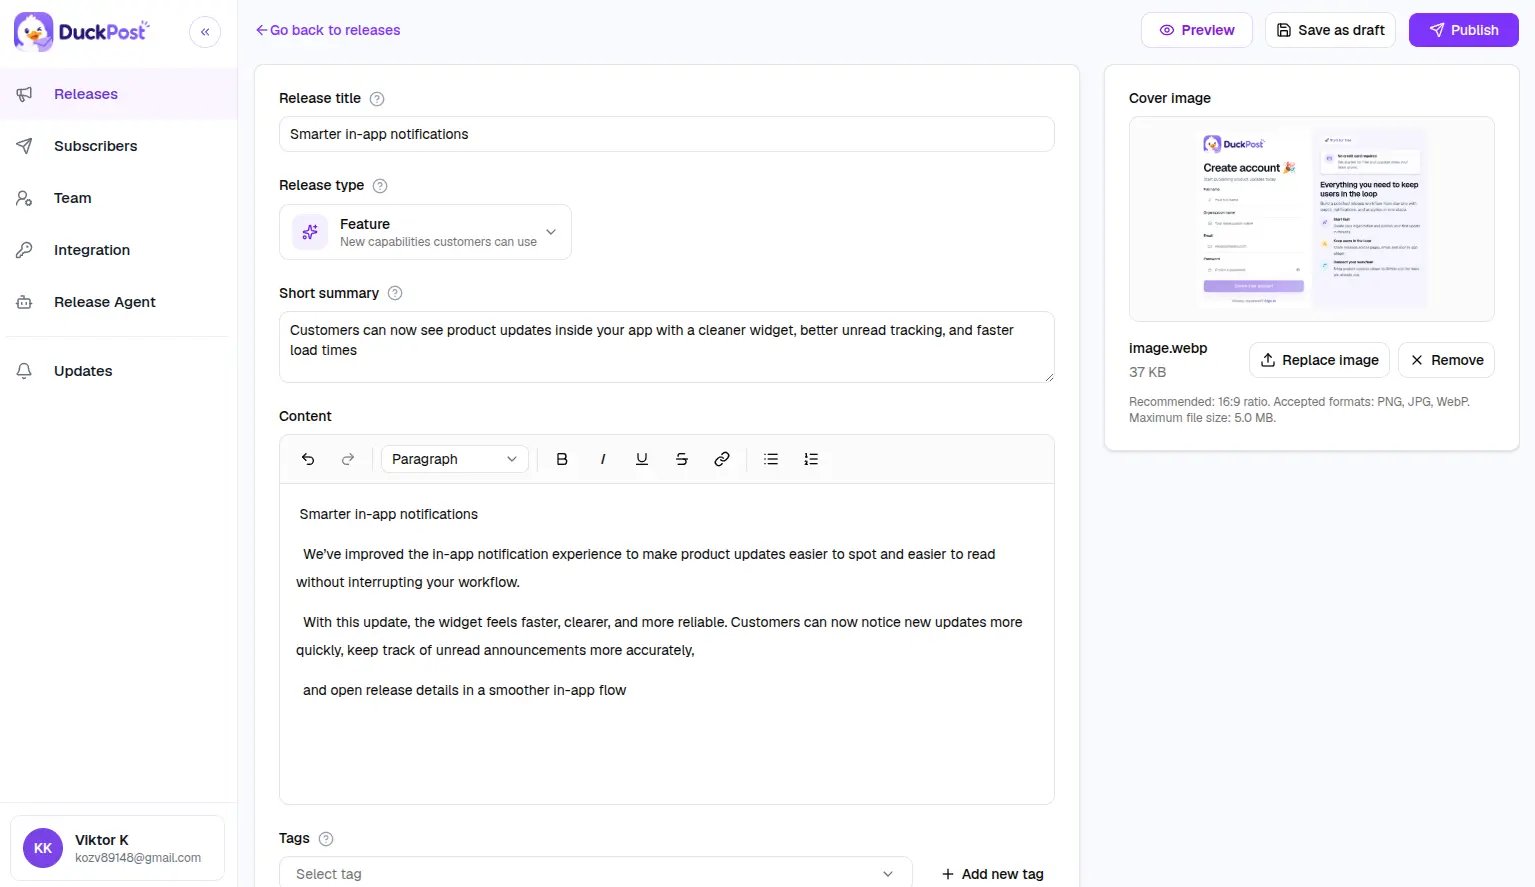Click the summary text area resize handle
The height and width of the screenshot is (887, 1535).
tap(1049, 377)
